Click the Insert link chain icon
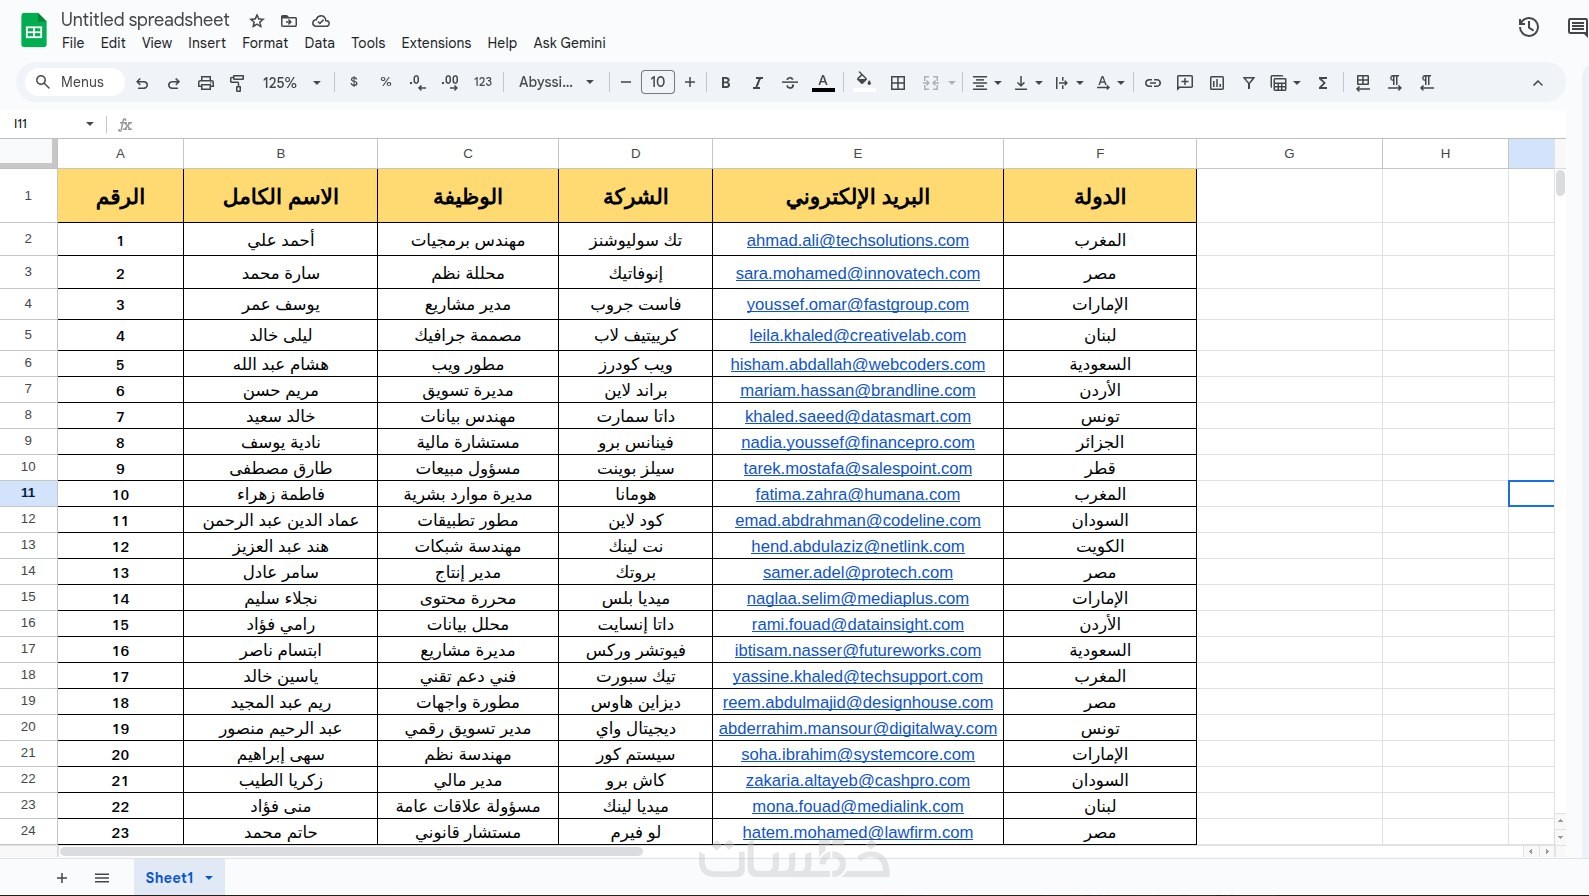The width and height of the screenshot is (1589, 896). (1153, 83)
